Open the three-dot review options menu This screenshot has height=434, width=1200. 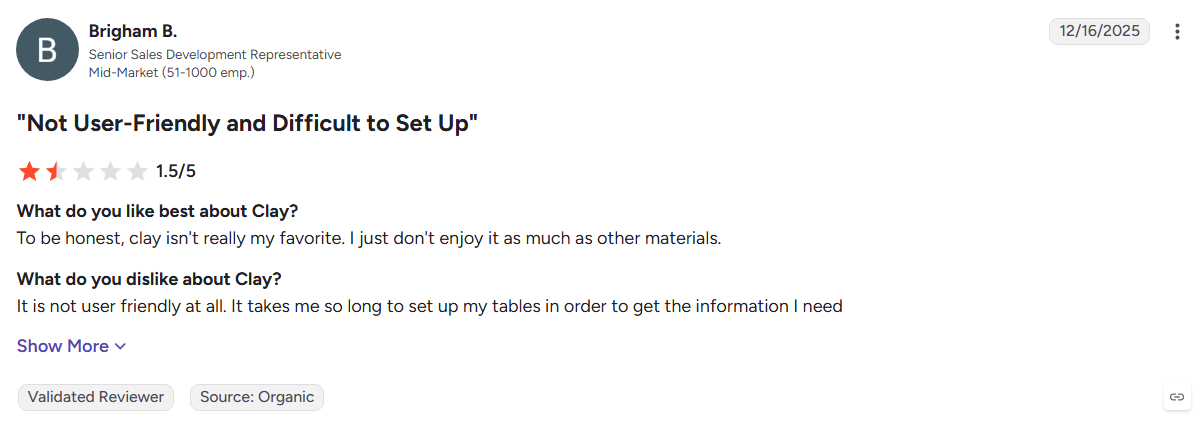tap(1177, 31)
